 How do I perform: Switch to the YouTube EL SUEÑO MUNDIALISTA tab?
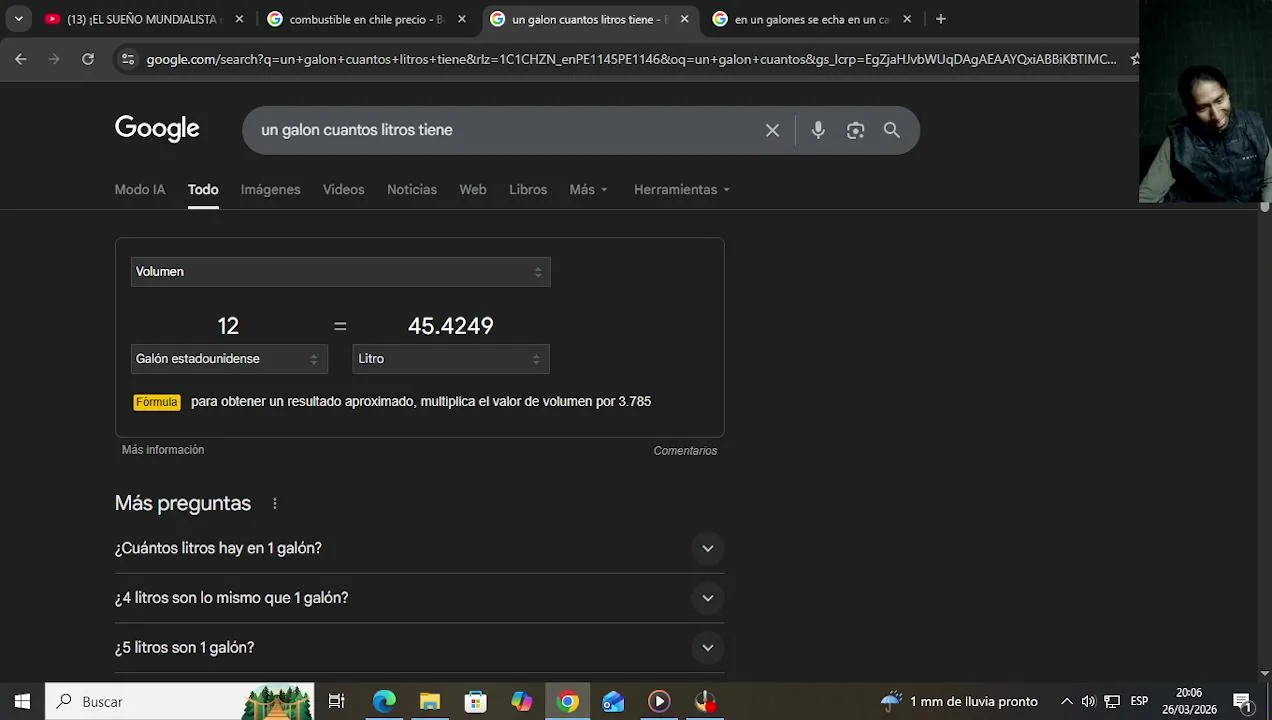pos(143,19)
